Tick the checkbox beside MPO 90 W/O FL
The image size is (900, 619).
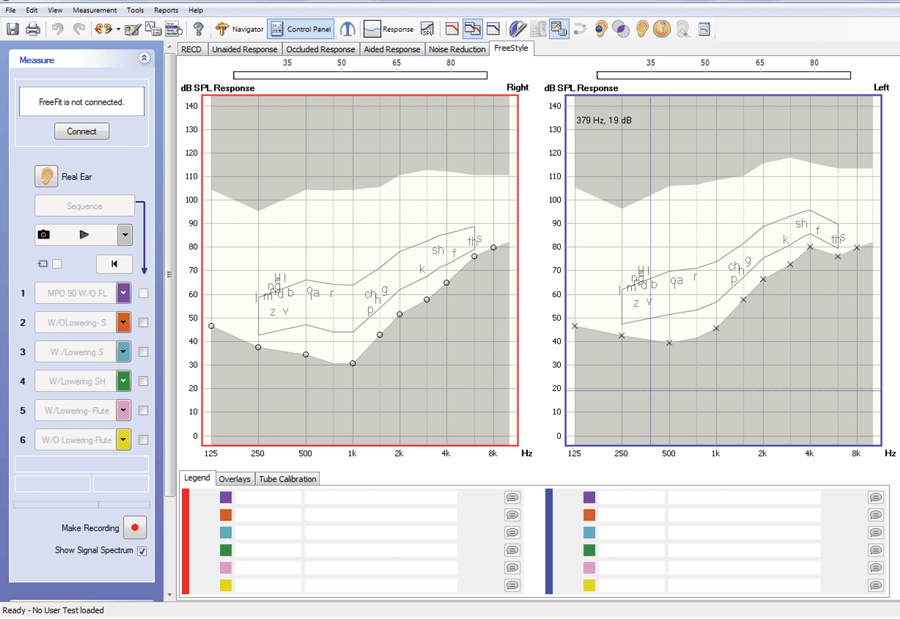point(144,293)
